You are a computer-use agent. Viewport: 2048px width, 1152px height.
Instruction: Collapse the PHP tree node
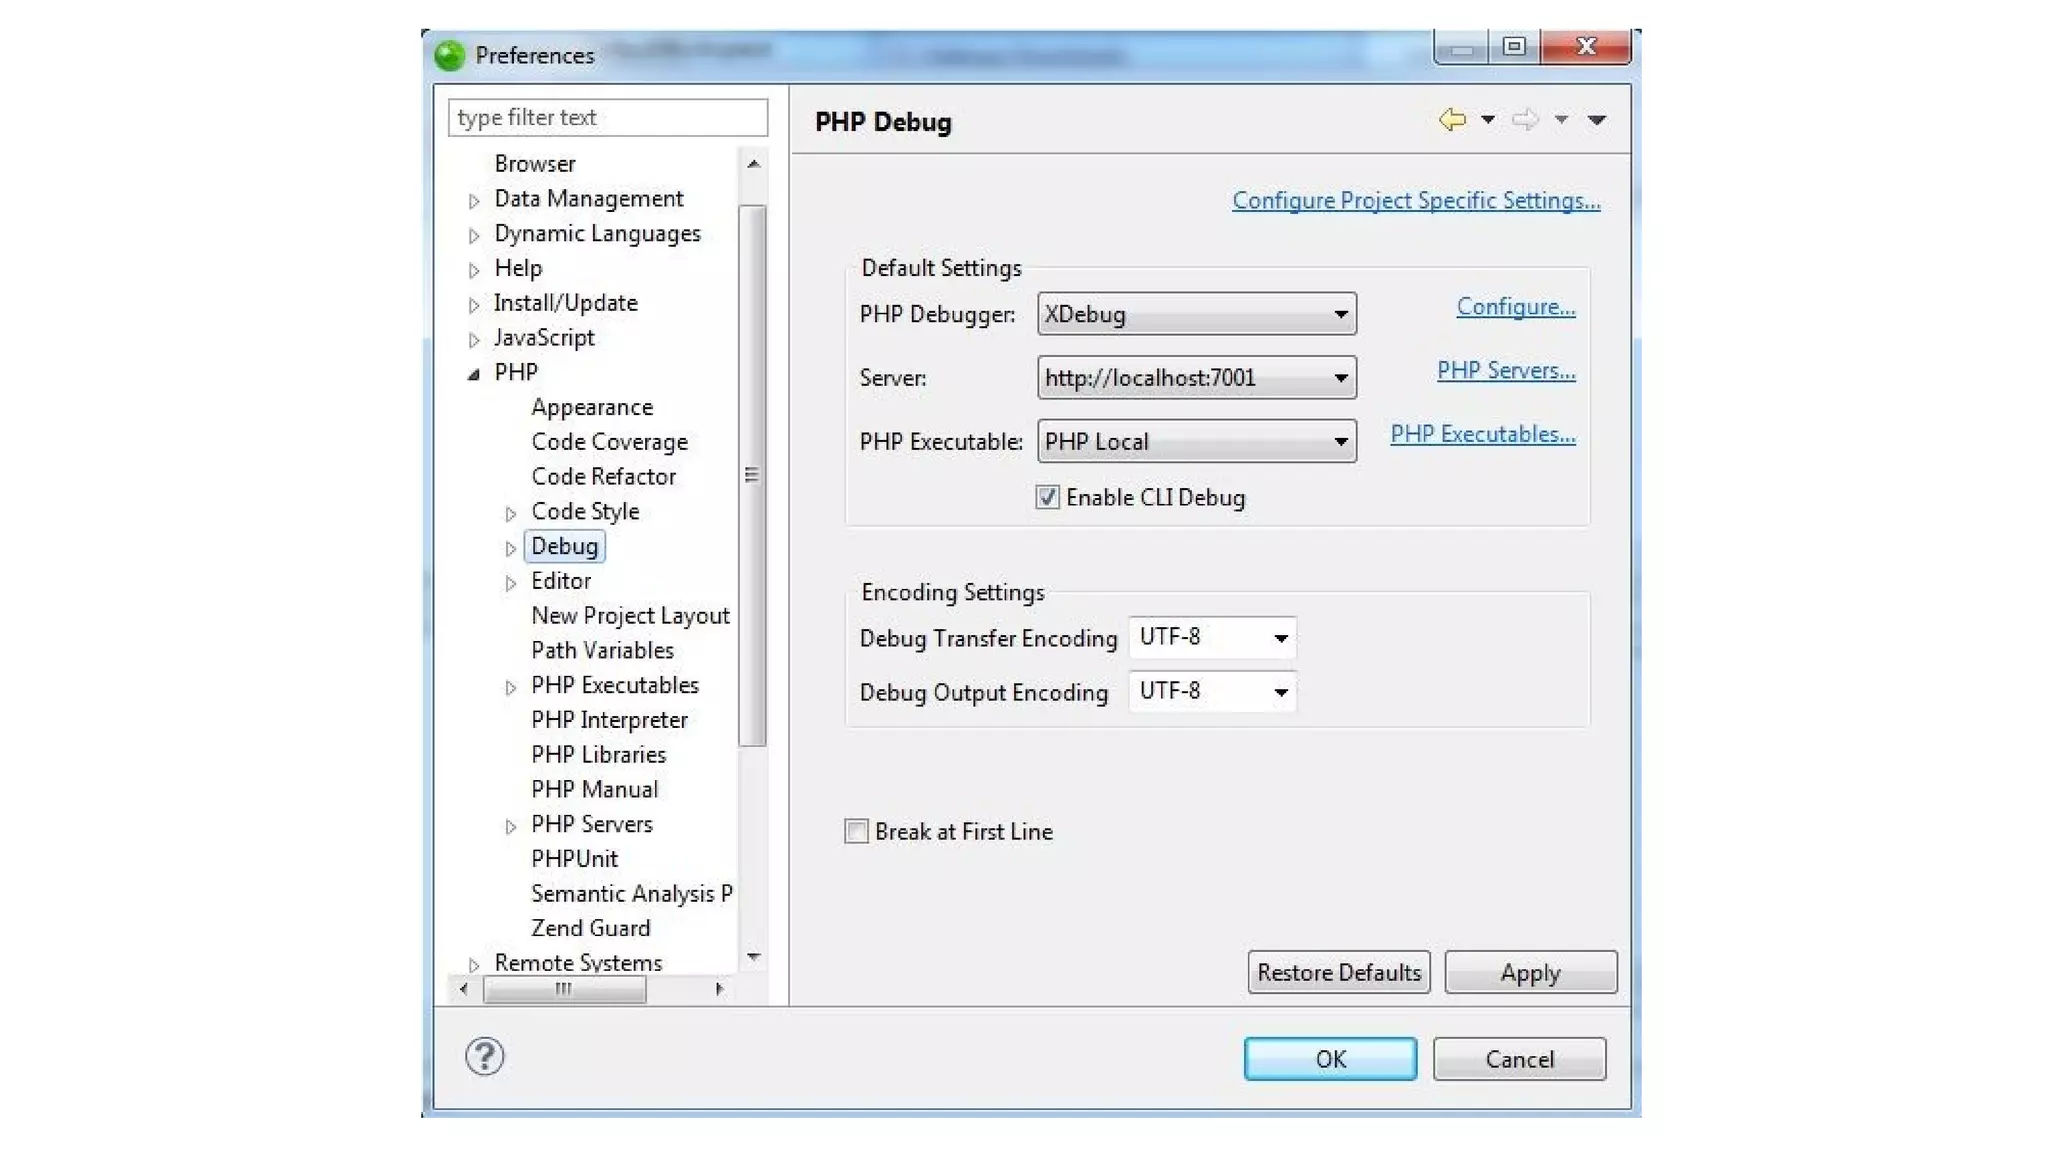pos(474,373)
